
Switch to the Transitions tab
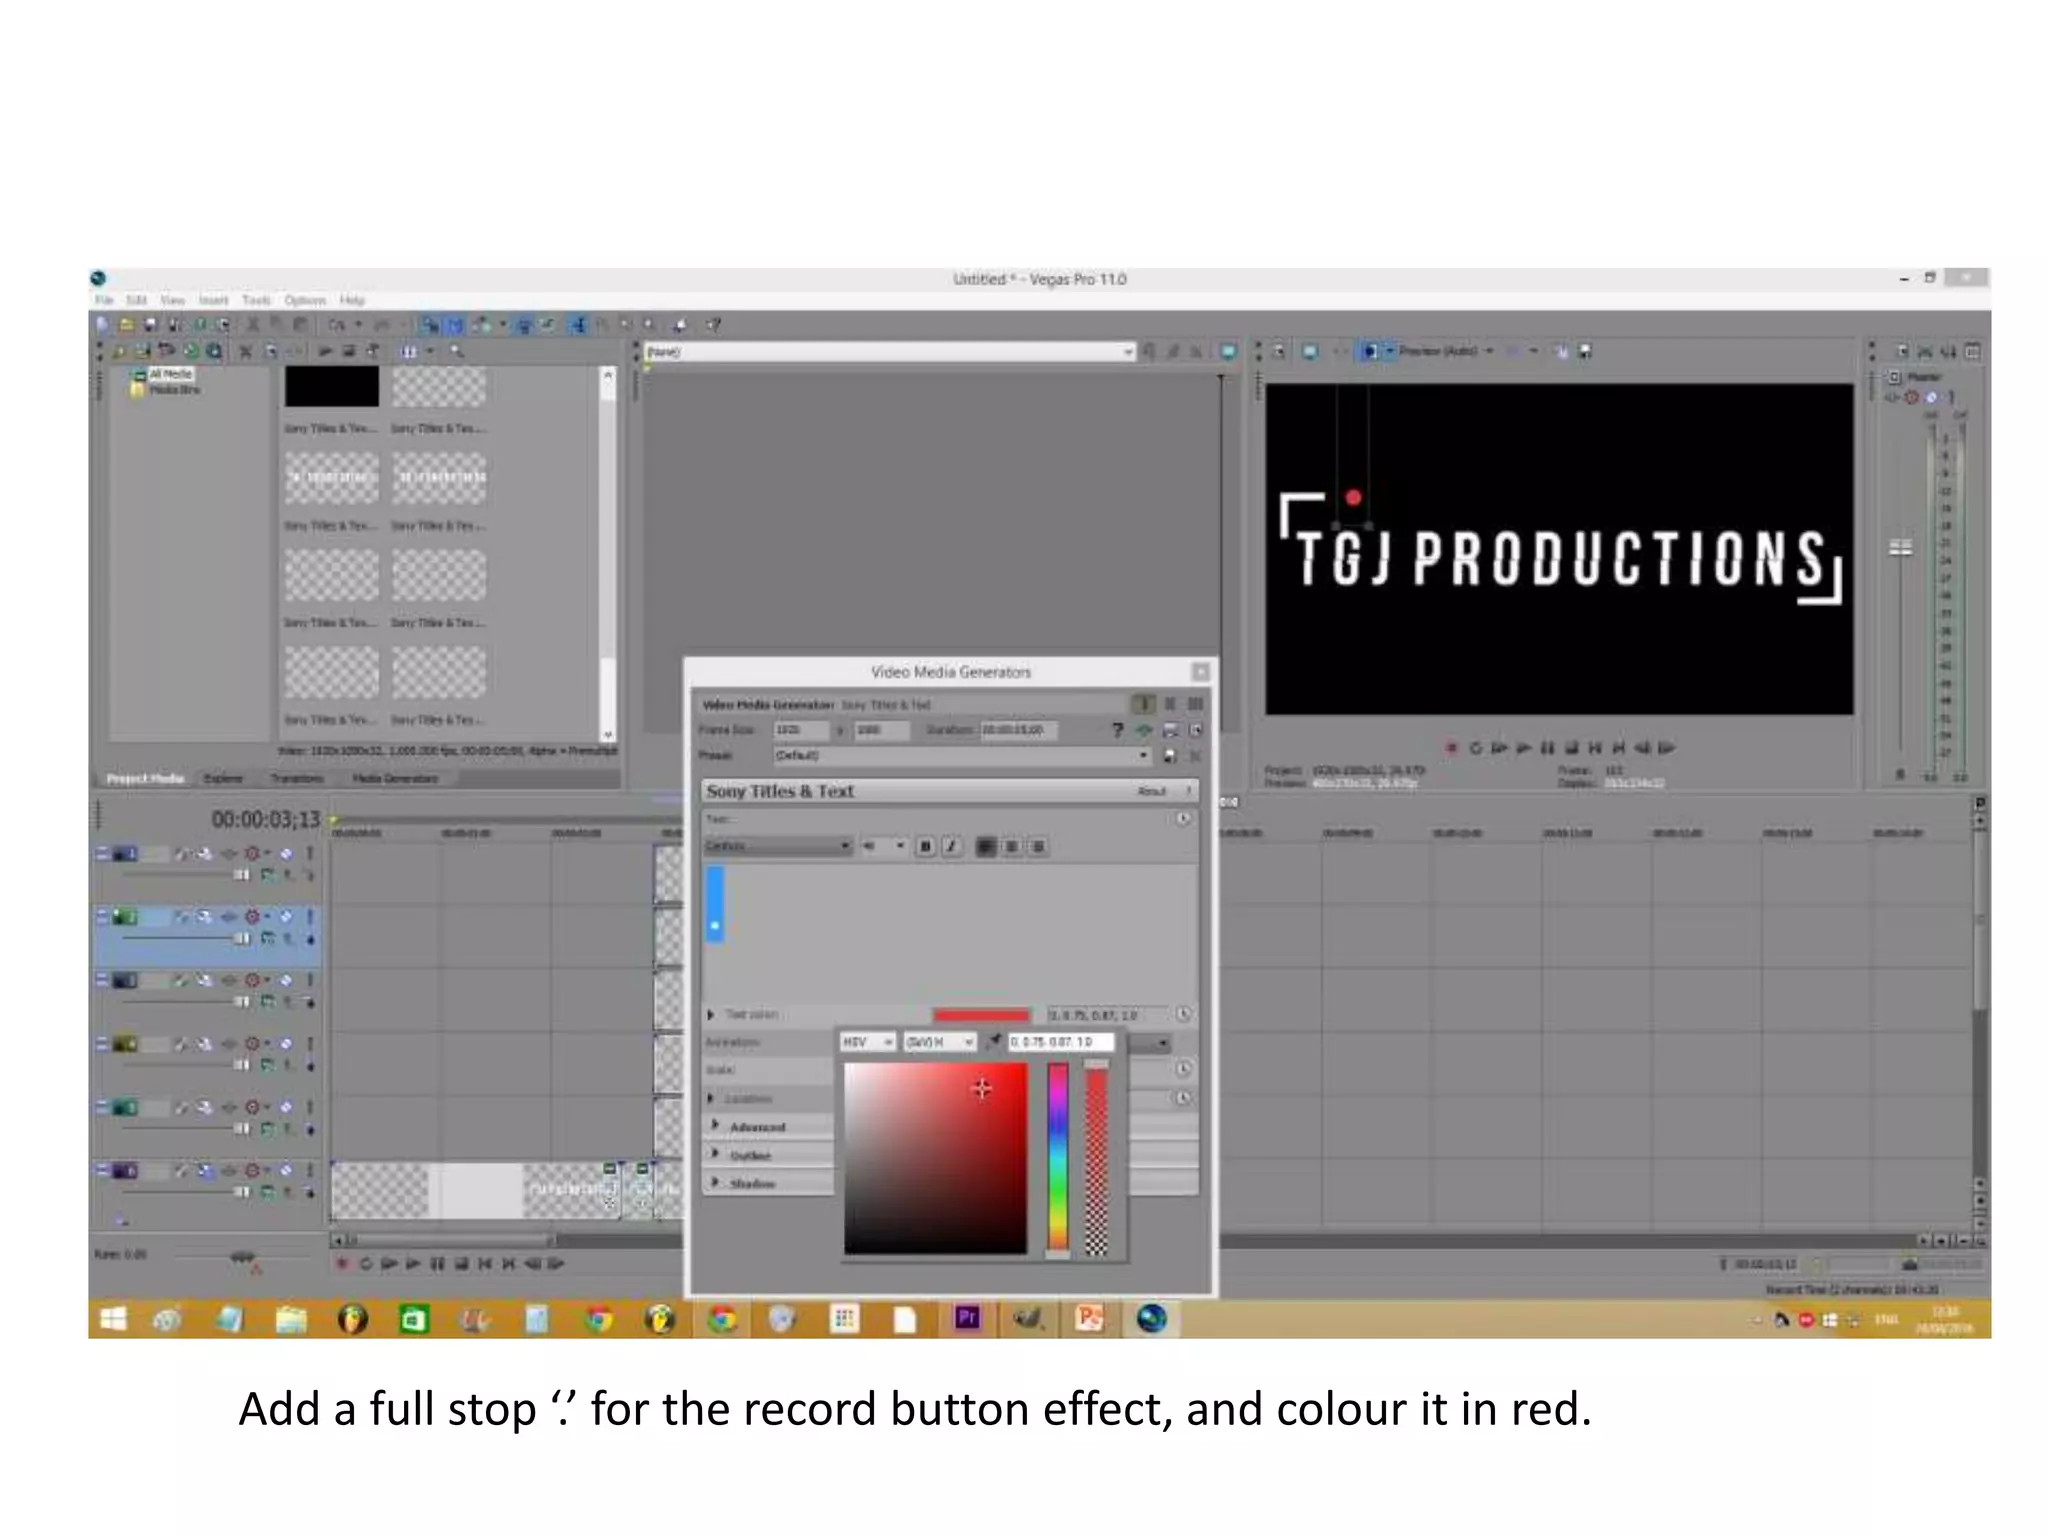coord(297,778)
